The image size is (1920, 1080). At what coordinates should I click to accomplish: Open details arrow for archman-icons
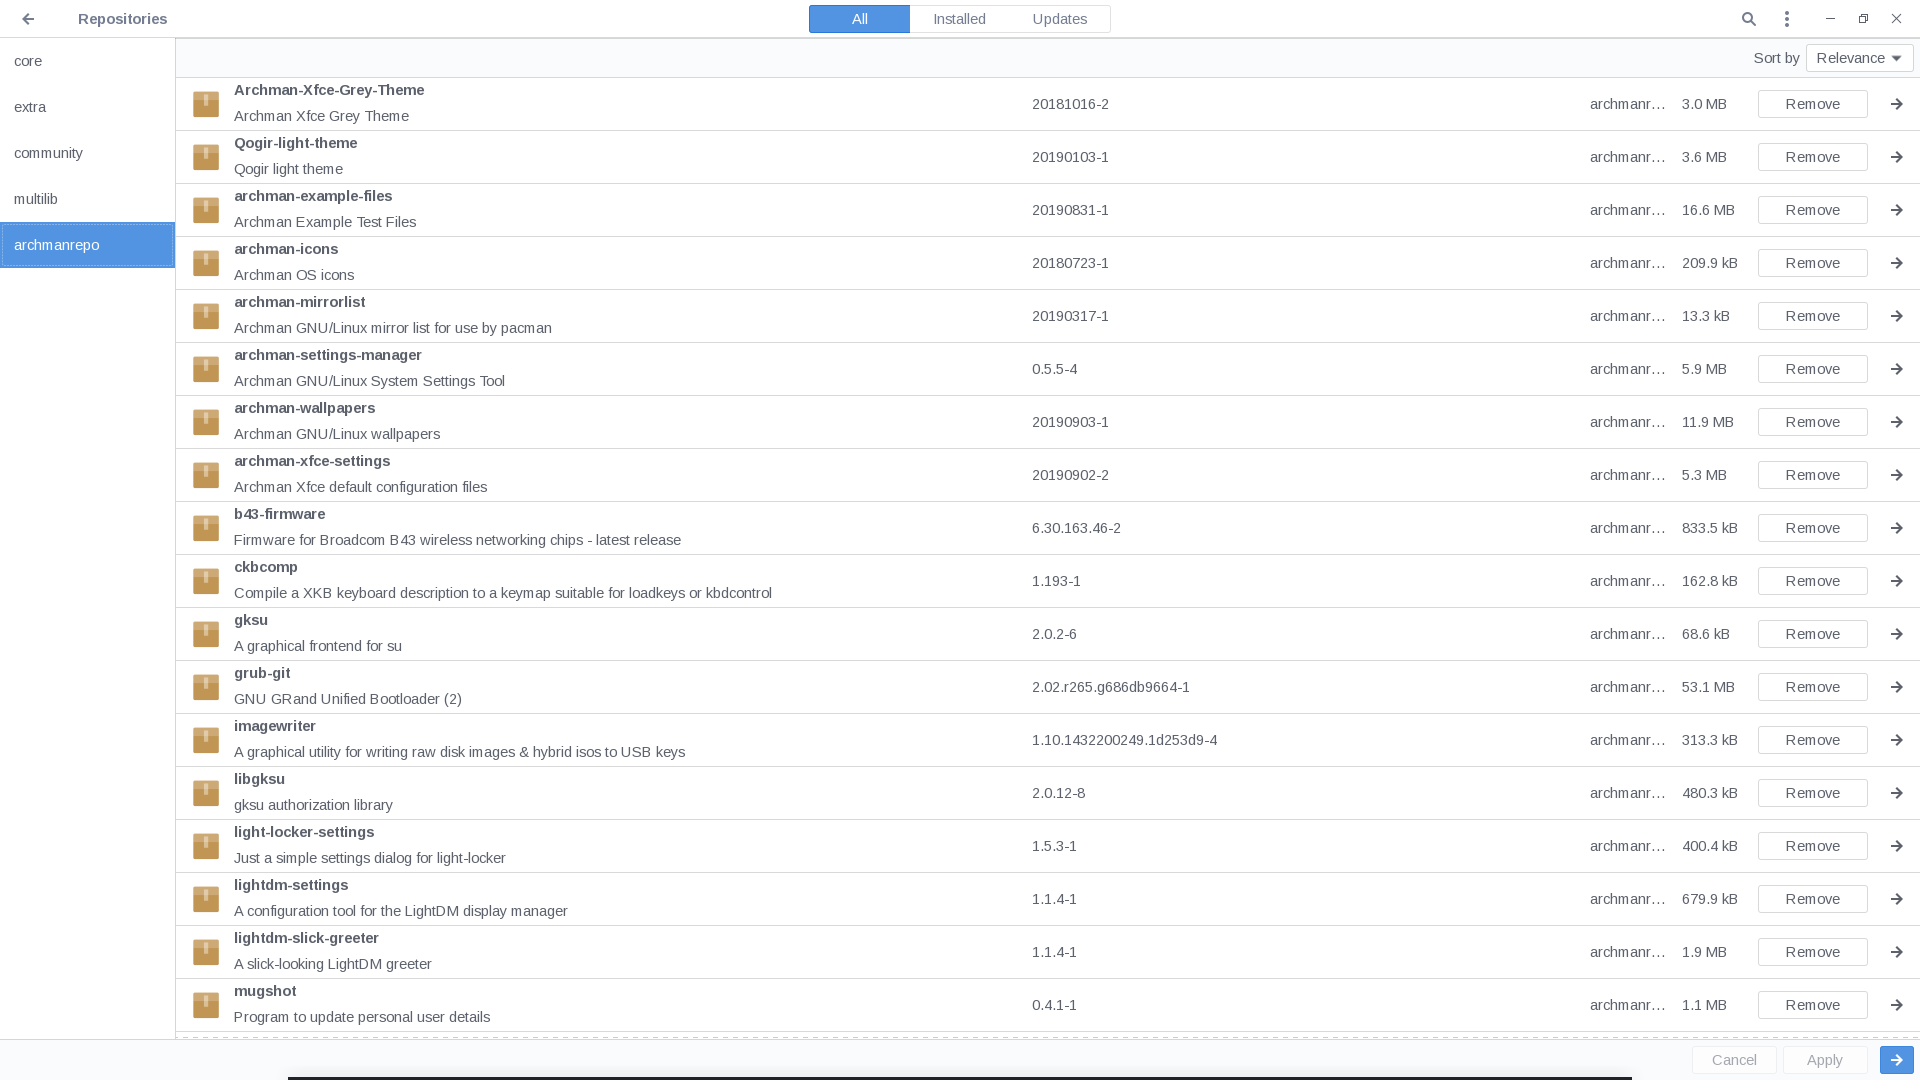[x=1896, y=263]
